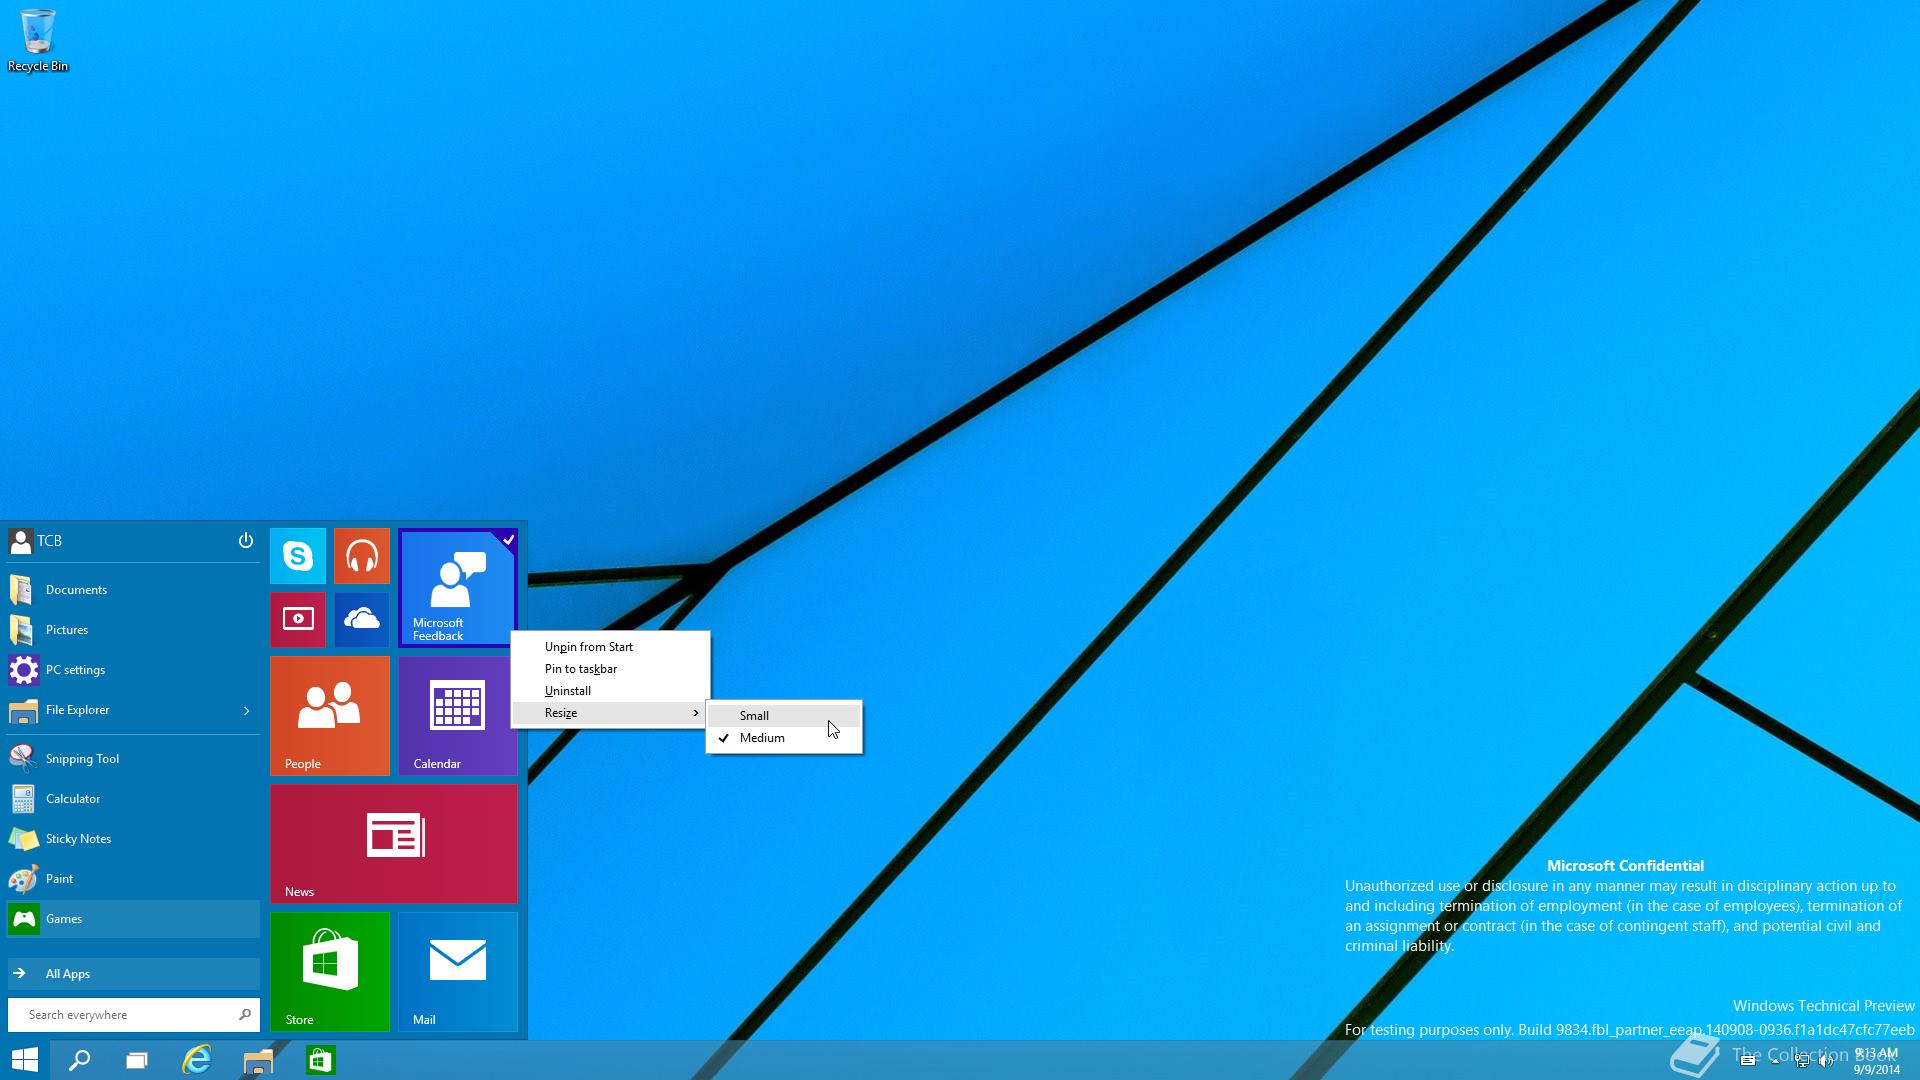Expand Resize submenu arrow
The height and width of the screenshot is (1080, 1920).
pyautogui.click(x=695, y=713)
